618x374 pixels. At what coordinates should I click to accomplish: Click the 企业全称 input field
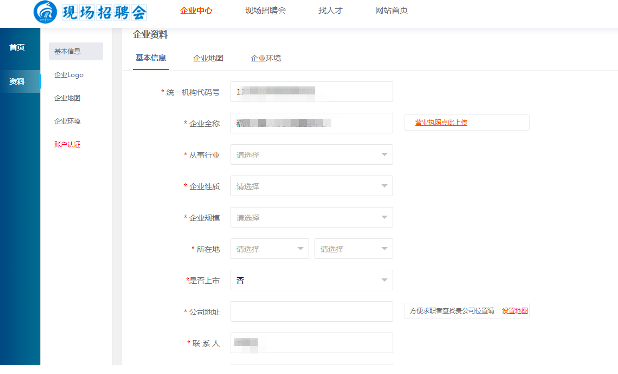[311, 123]
